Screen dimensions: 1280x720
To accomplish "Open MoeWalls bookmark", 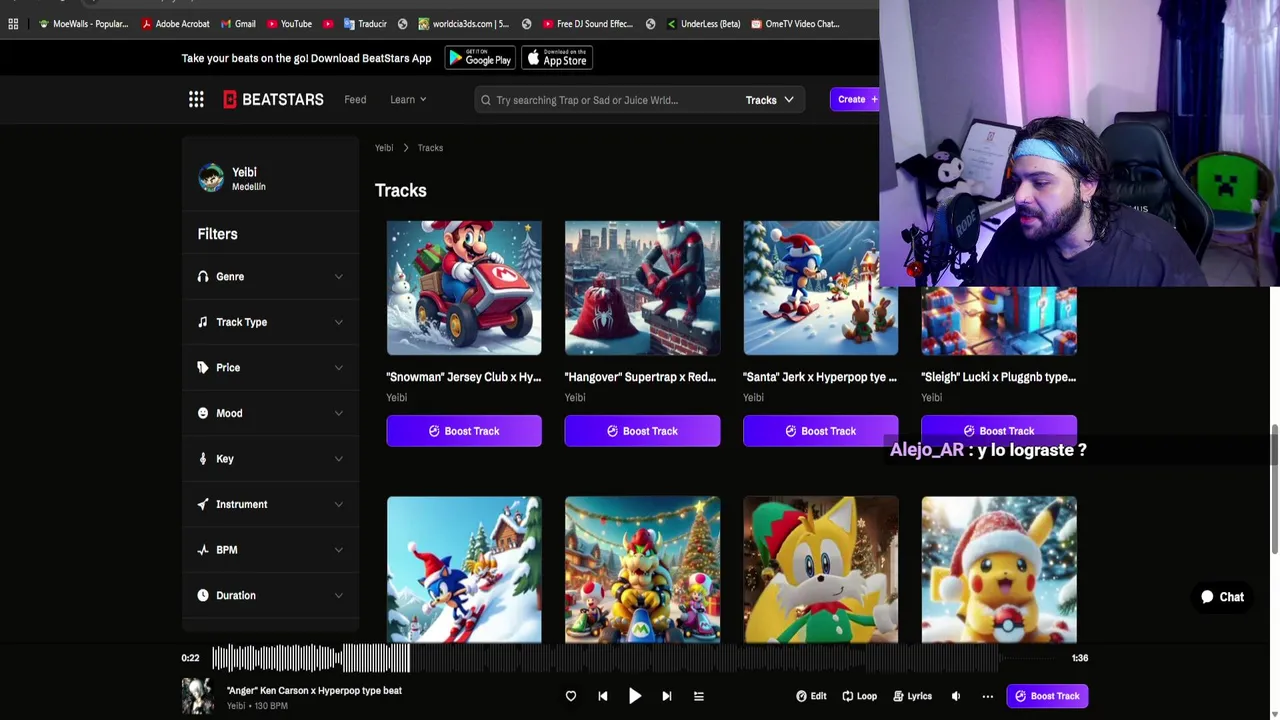I will tap(83, 24).
